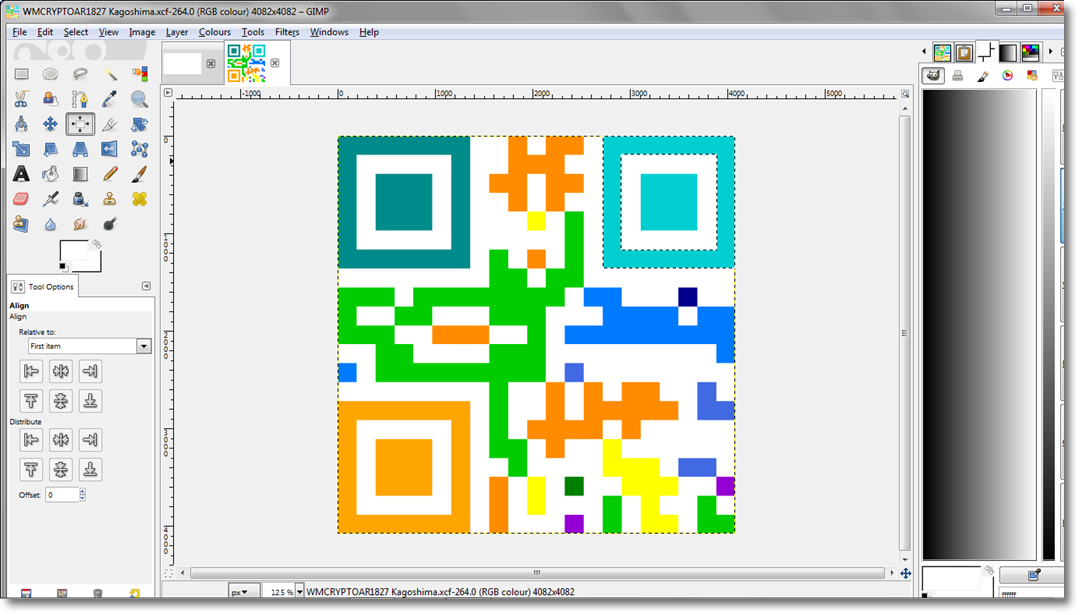This screenshot has width=1080, height=615.
Task: Toggle zoom image when window size changes
Action: (x=905, y=93)
